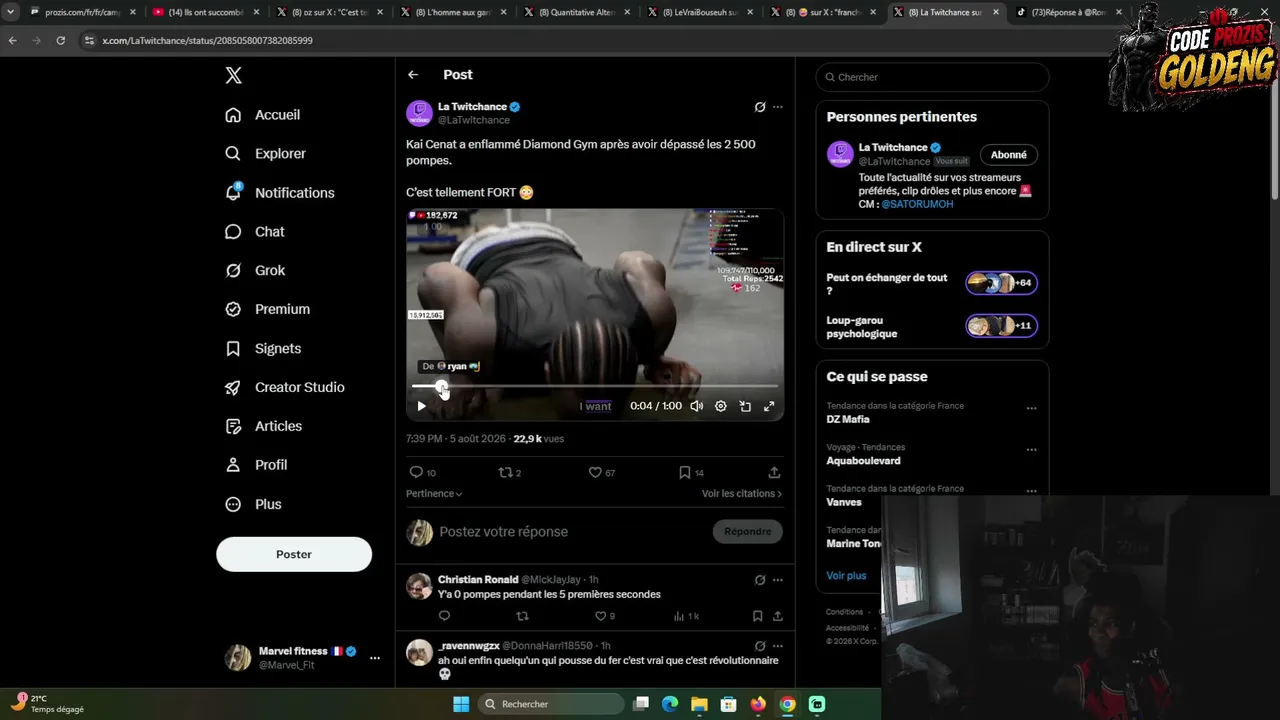Screen dimensions: 1280x720
Task: Open the more menu for Aquaboulevard trend
Action: tap(1031, 450)
